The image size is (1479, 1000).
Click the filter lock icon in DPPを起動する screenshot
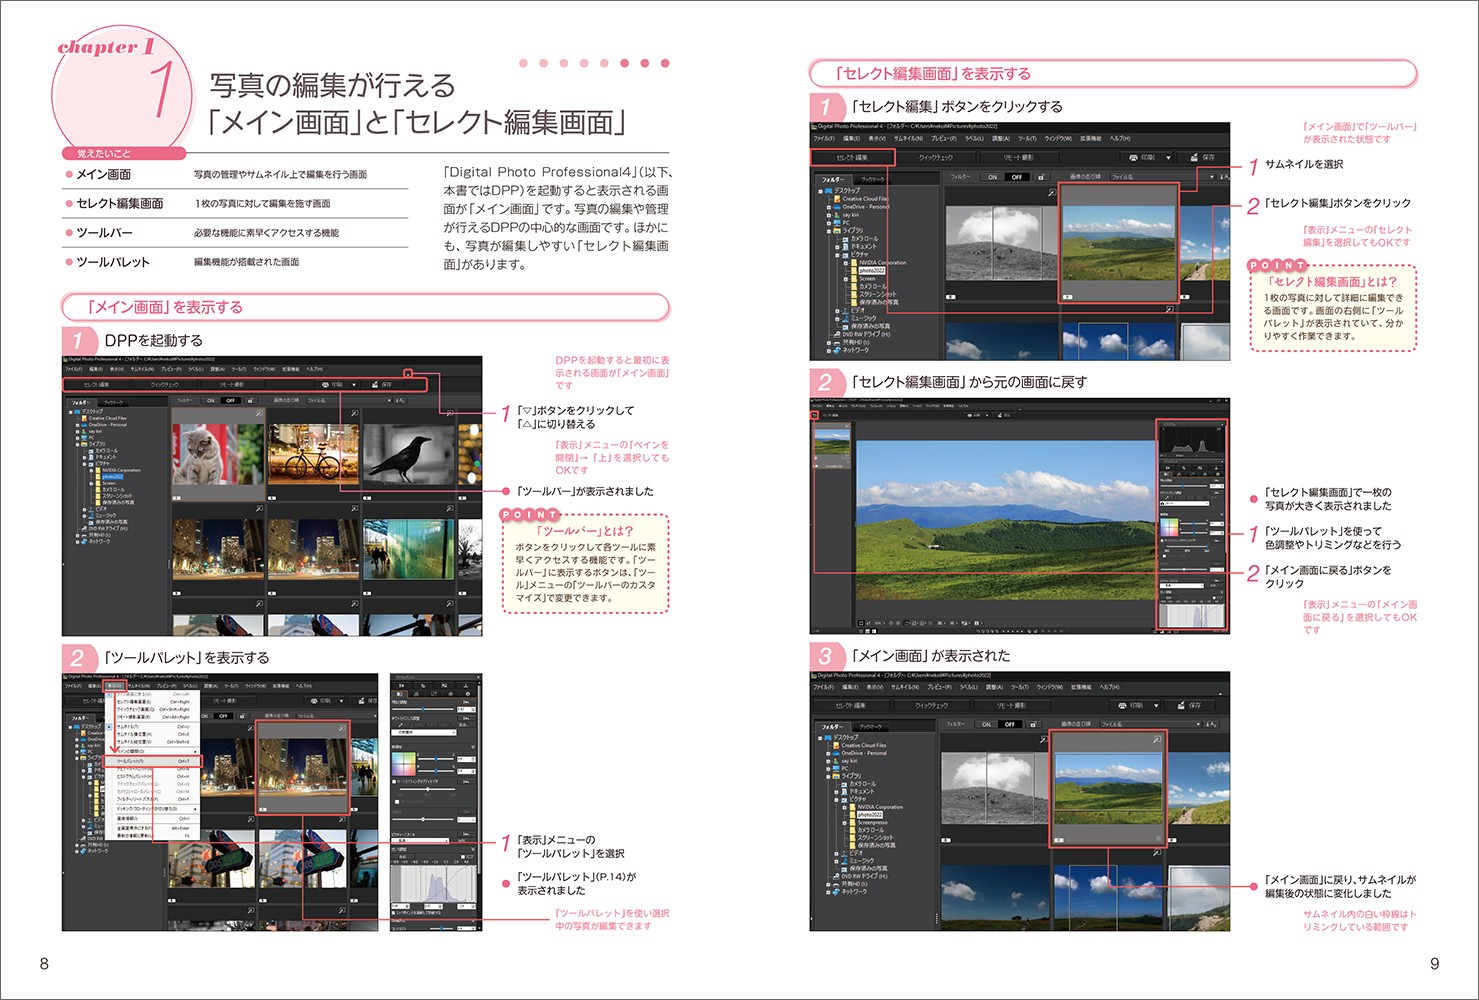tap(251, 400)
